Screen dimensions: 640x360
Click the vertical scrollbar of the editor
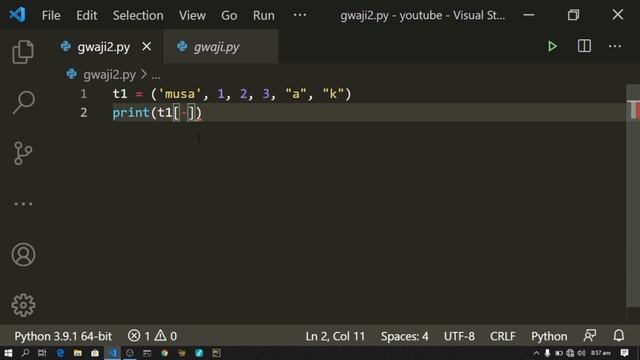pos(633,196)
